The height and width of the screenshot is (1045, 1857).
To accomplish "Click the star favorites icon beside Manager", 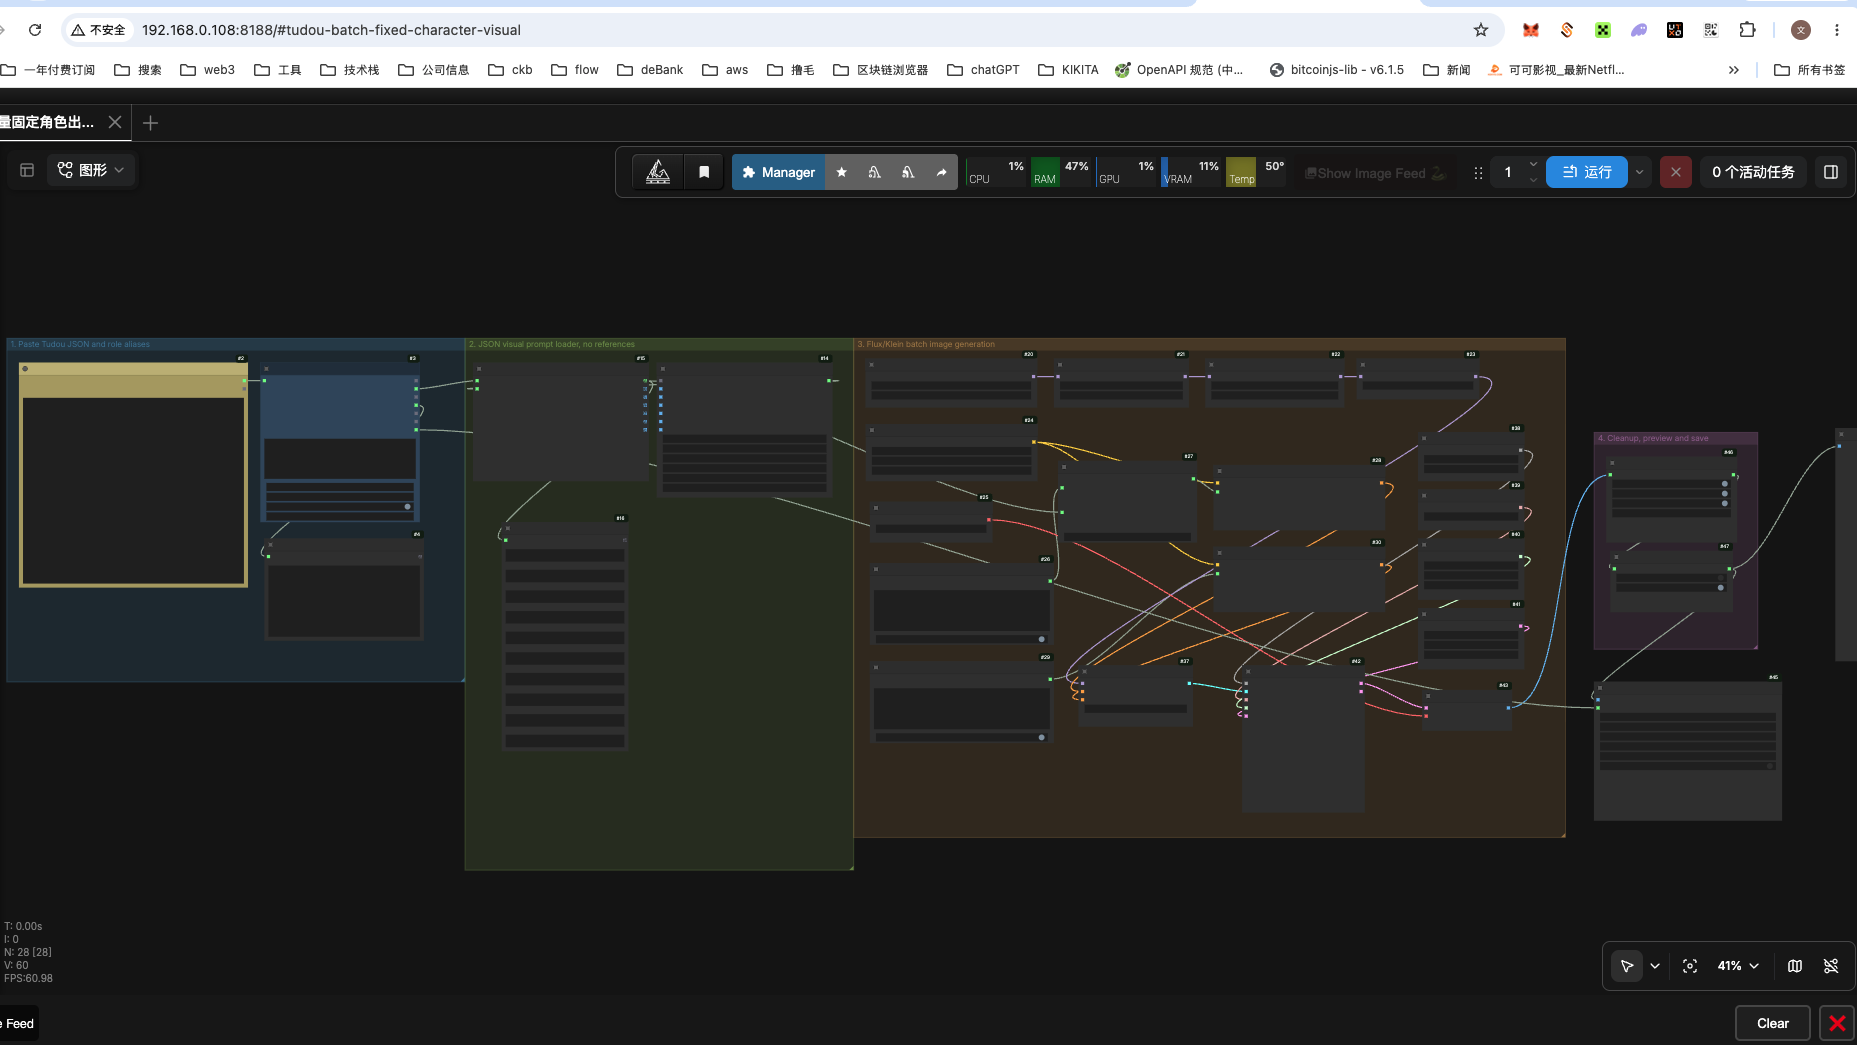I will [842, 172].
